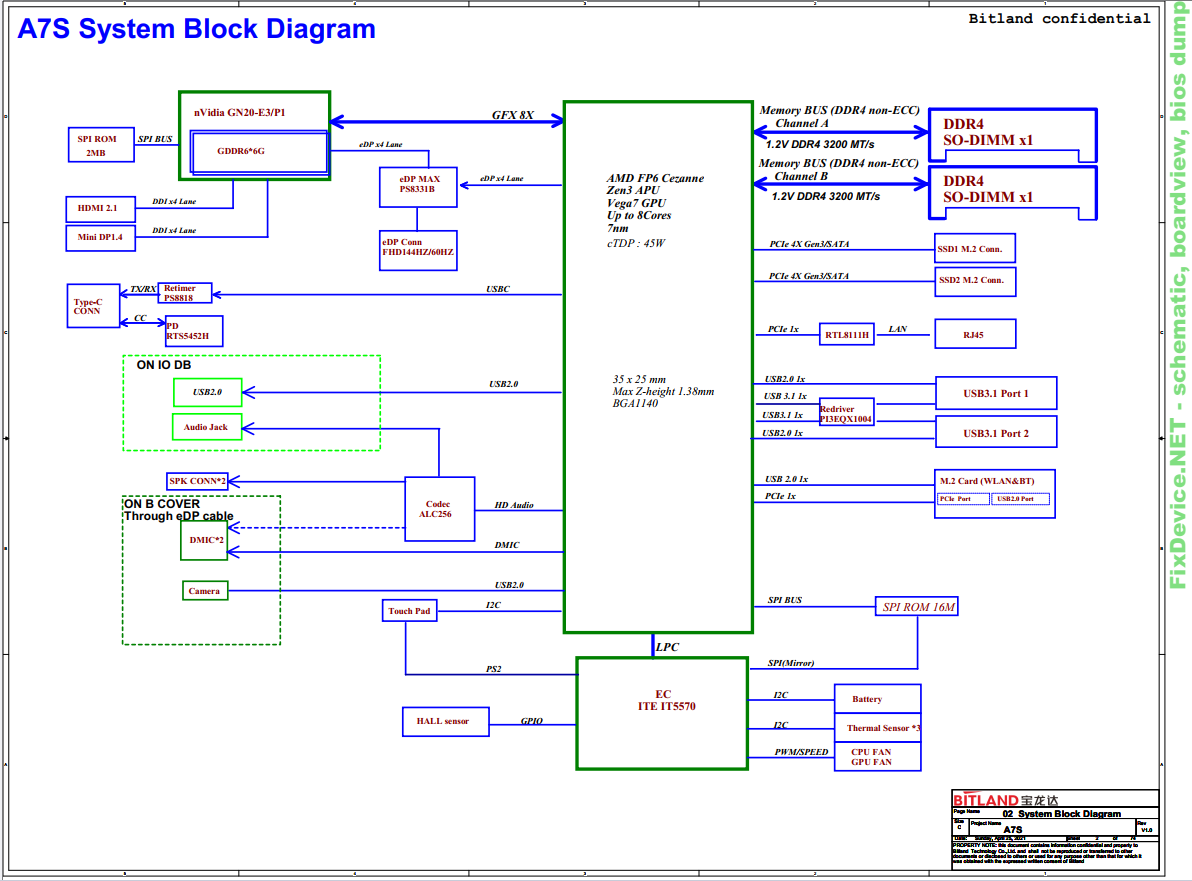Select the "SPI(Mirror)" signal label
Viewport: 1192px width, 881px height.
click(x=791, y=663)
